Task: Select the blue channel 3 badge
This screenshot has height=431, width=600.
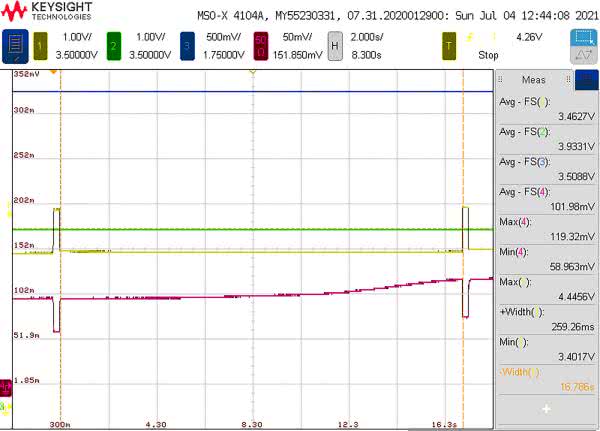Action: click(x=184, y=43)
